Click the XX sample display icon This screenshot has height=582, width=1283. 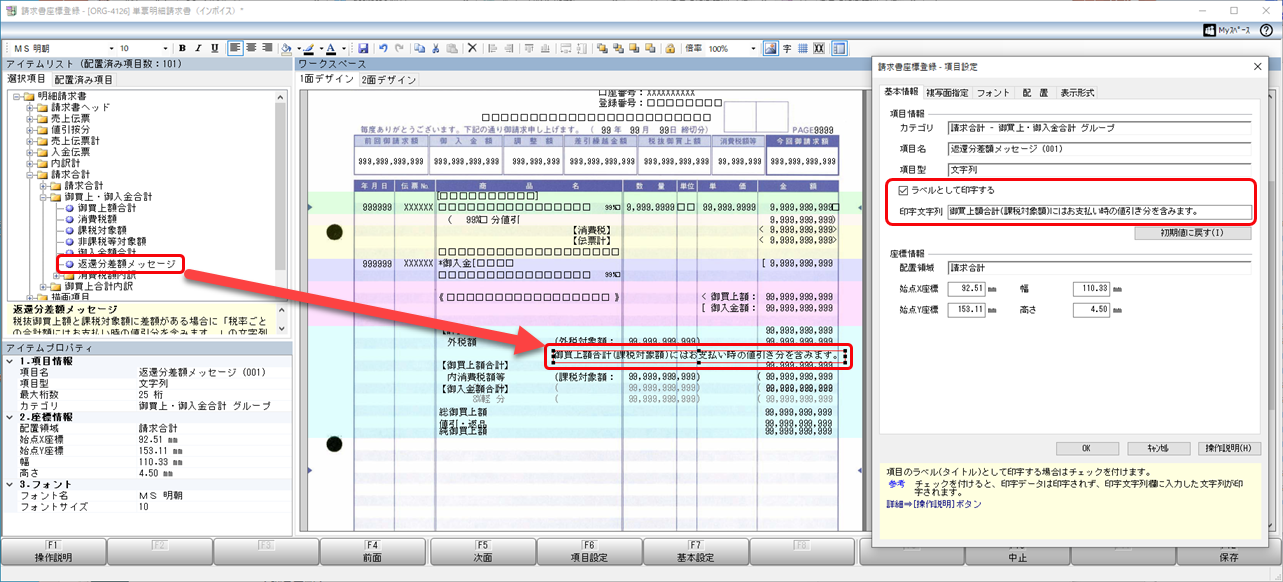click(818, 48)
